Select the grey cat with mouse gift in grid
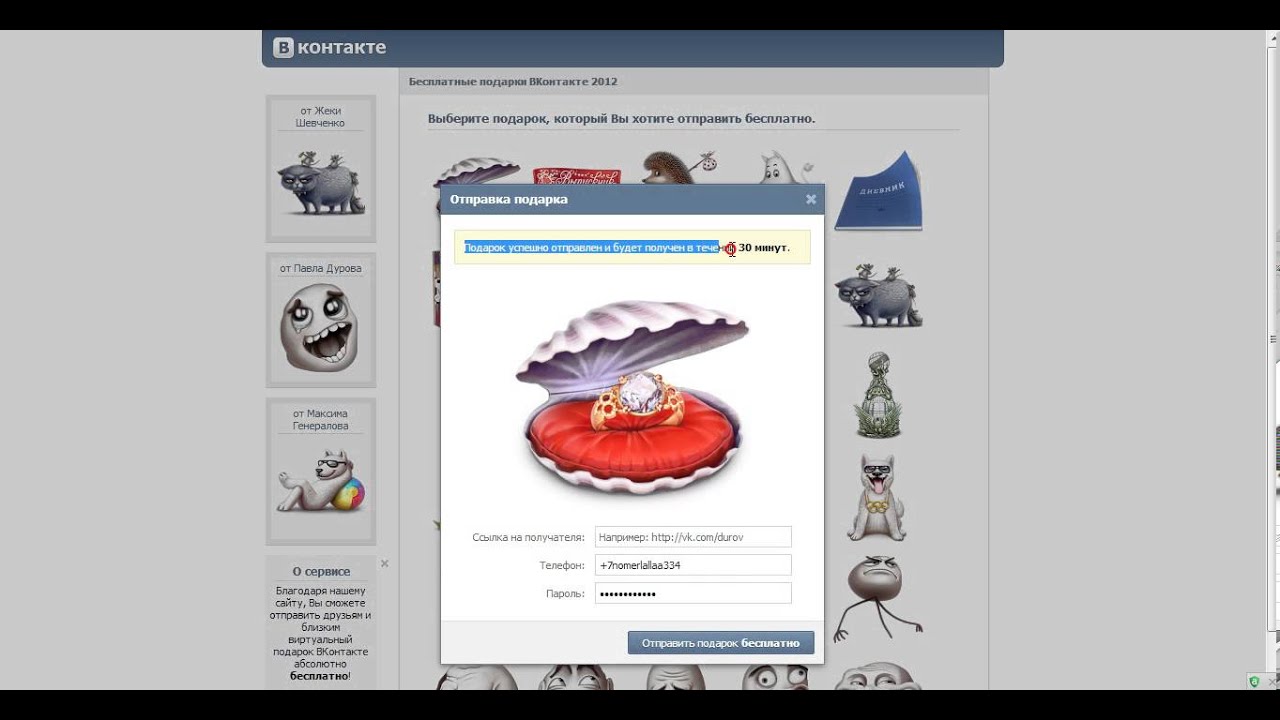1280x720 pixels. click(879, 297)
